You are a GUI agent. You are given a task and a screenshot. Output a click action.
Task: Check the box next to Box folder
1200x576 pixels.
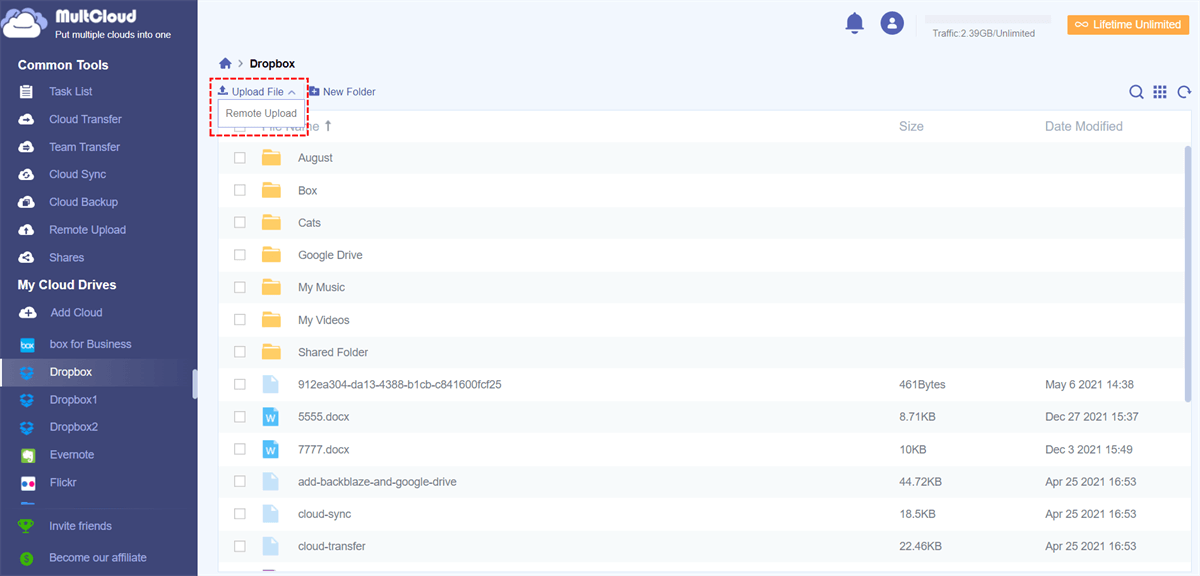coord(240,190)
